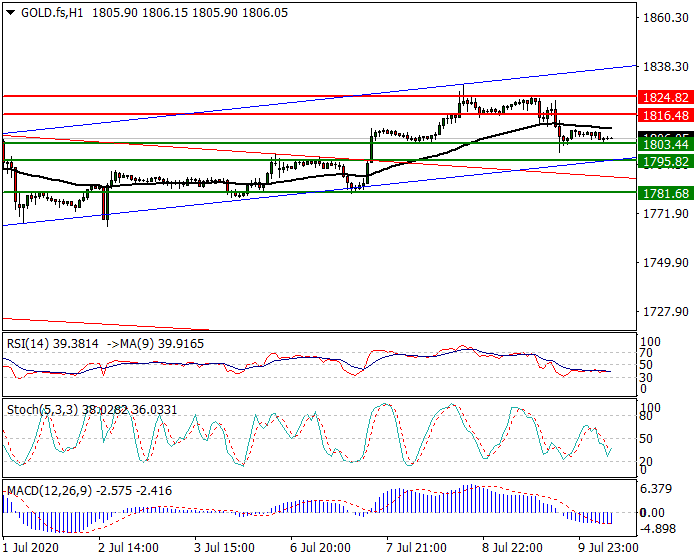Click the RSI 70 level scale value
700x560 pixels.
pyautogui.click(x=646, y=353)
